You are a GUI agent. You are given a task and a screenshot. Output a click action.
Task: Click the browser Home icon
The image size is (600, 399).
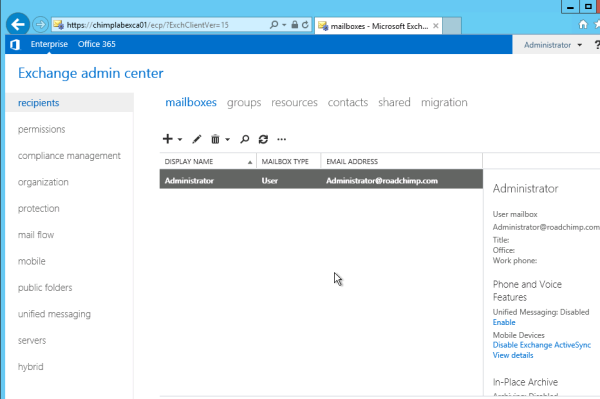click(583, 24)
